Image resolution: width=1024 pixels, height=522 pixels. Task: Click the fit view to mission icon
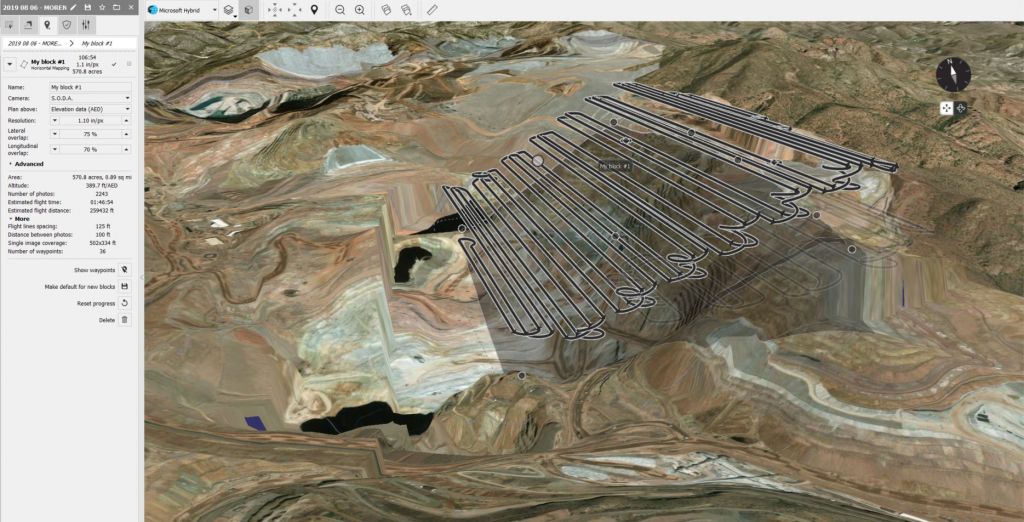coord(295,10)
